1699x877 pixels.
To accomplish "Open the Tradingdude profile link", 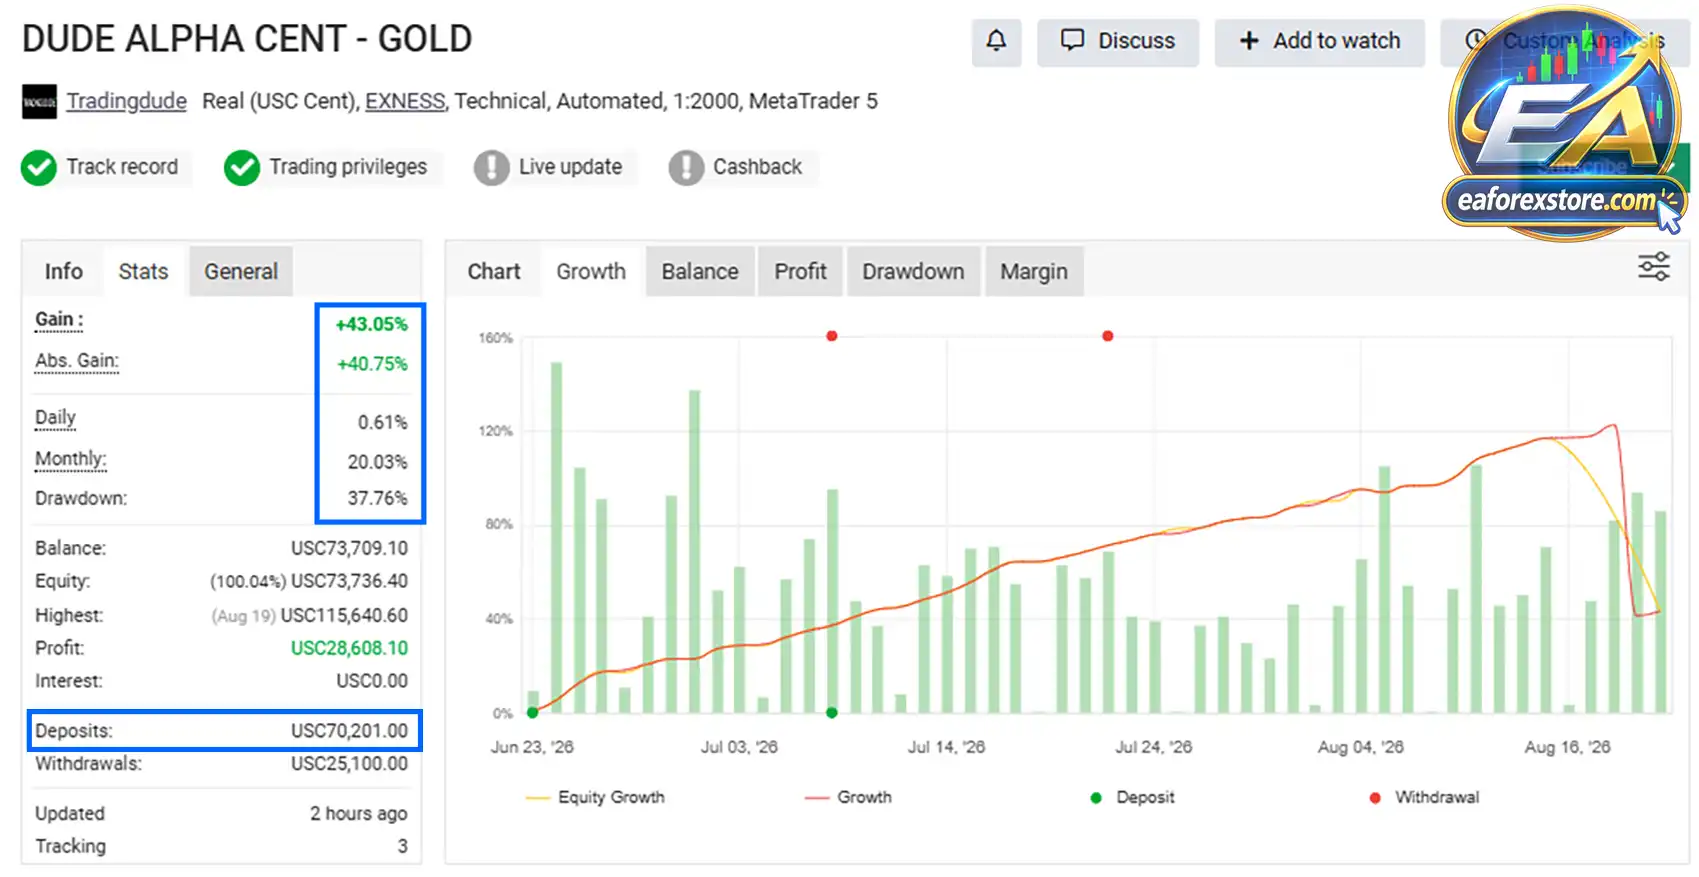I will [127, 101].
